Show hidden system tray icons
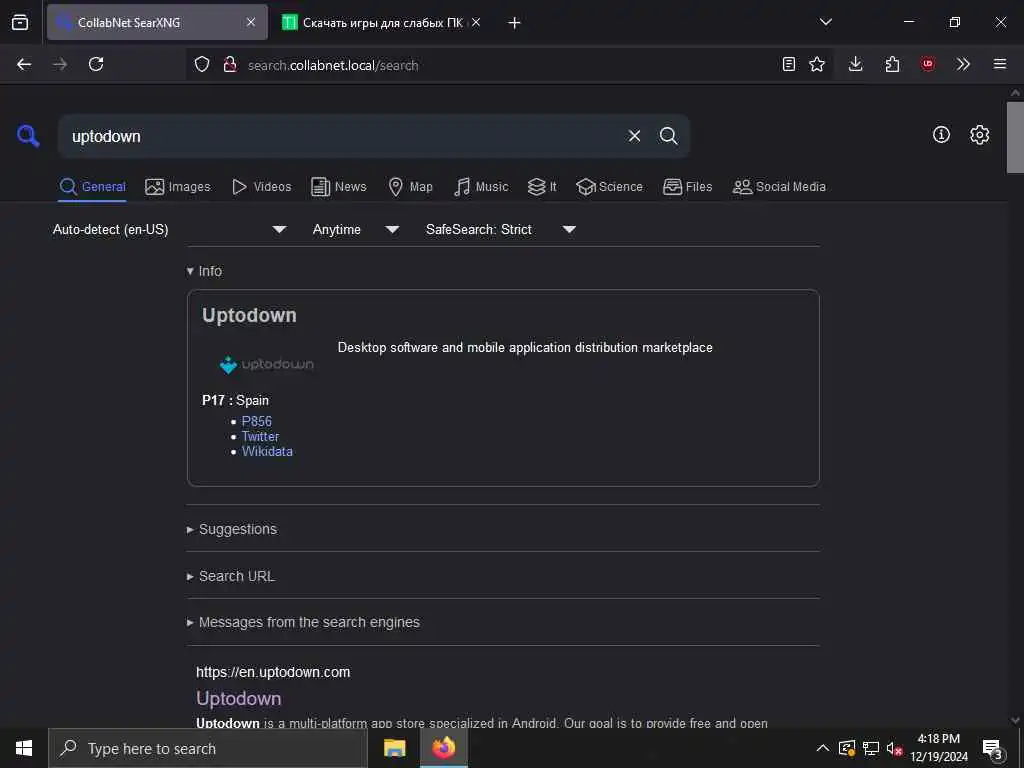 pos(823,748)
